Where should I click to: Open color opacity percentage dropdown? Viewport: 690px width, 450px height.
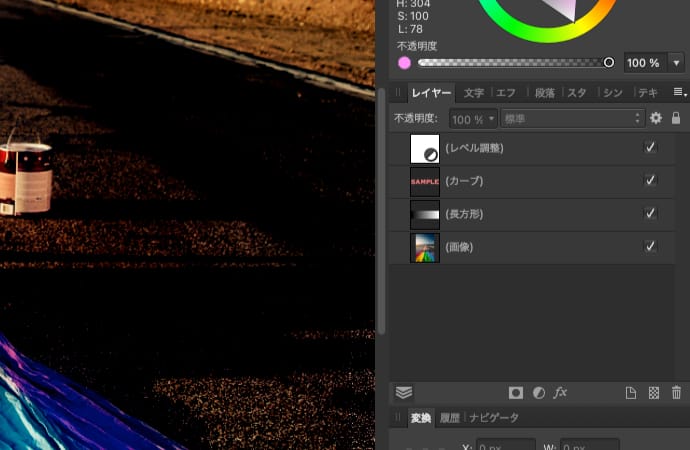pos(678,63)
